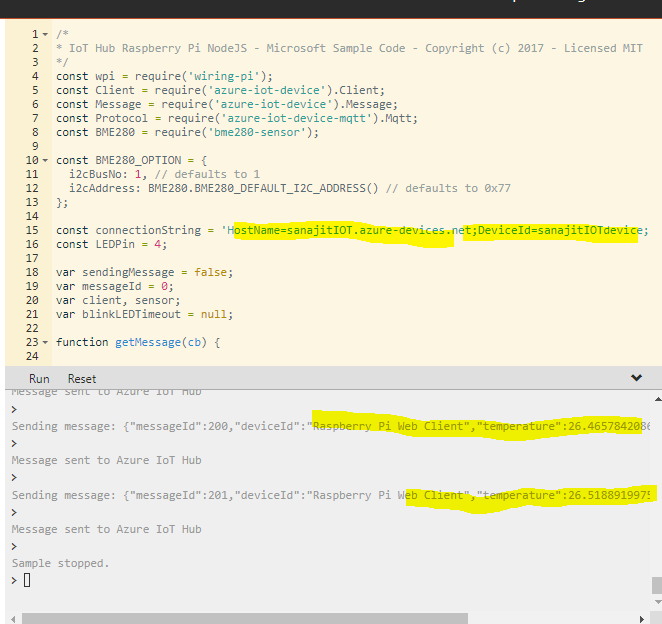Image resolution: width=662 pixels, height=624 pixels.
Task: Click 'BME280_DEFAULT_I2C_ADDRESS()' on line 12
Action: [286, 188]
